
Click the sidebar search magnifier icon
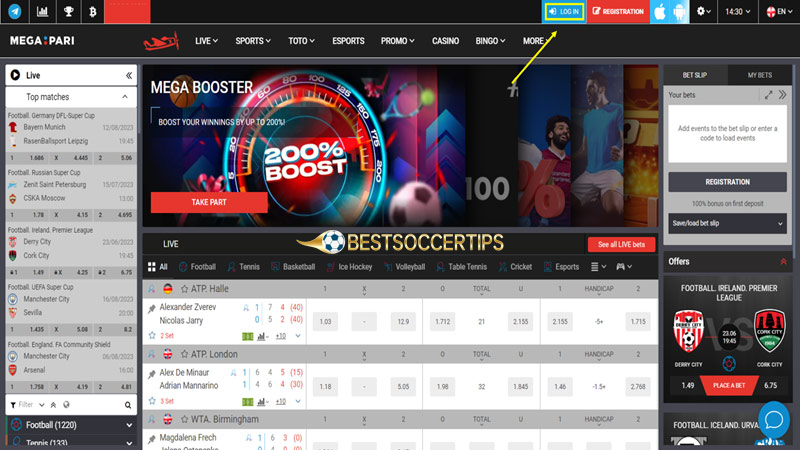click(128, 405)
